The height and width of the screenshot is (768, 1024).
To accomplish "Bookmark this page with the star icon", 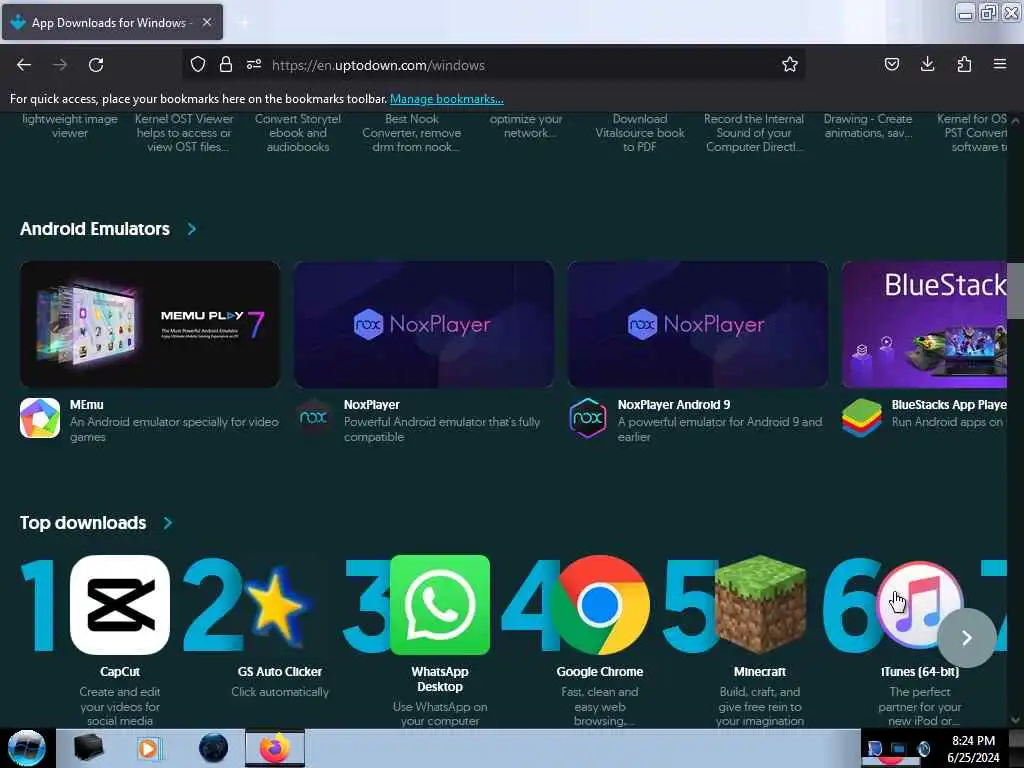I will tap(790, 64).
